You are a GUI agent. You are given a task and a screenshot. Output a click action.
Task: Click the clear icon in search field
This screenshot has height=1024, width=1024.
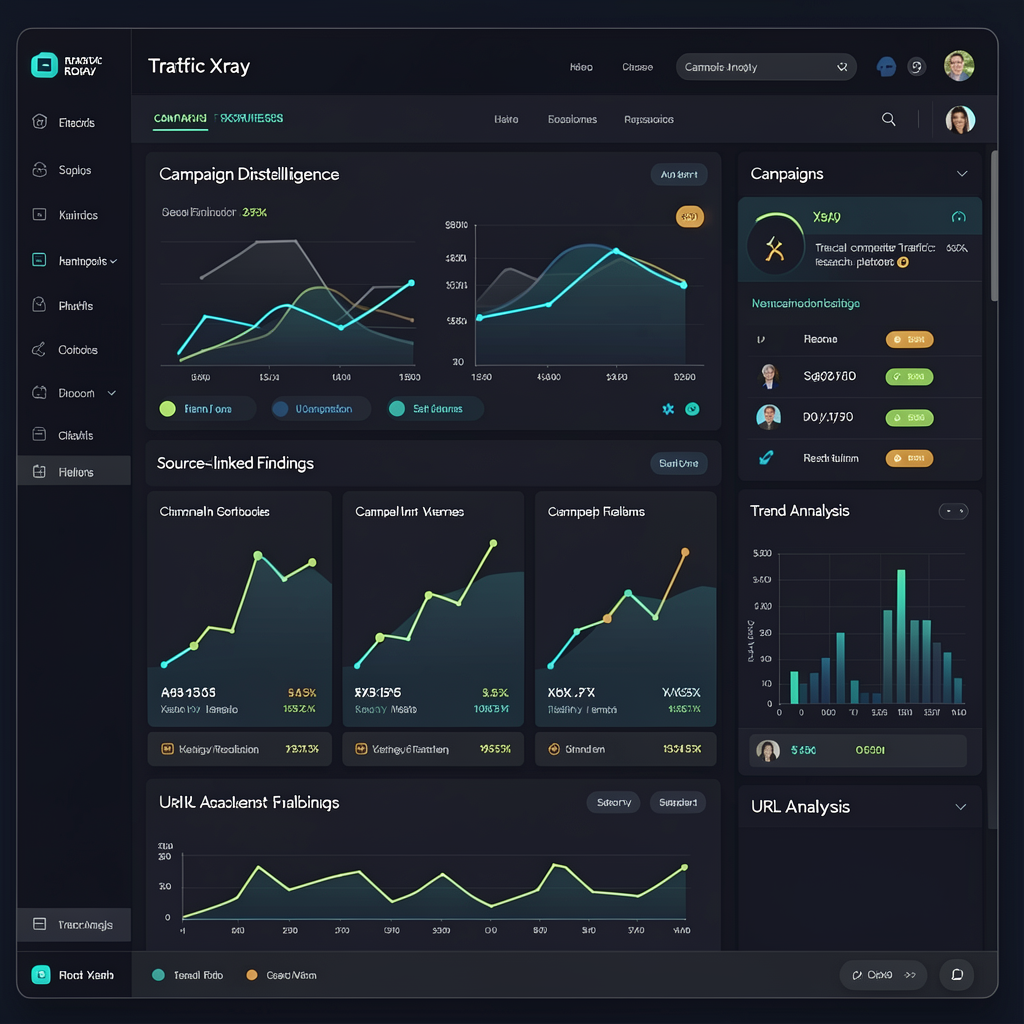pos(842,67)
